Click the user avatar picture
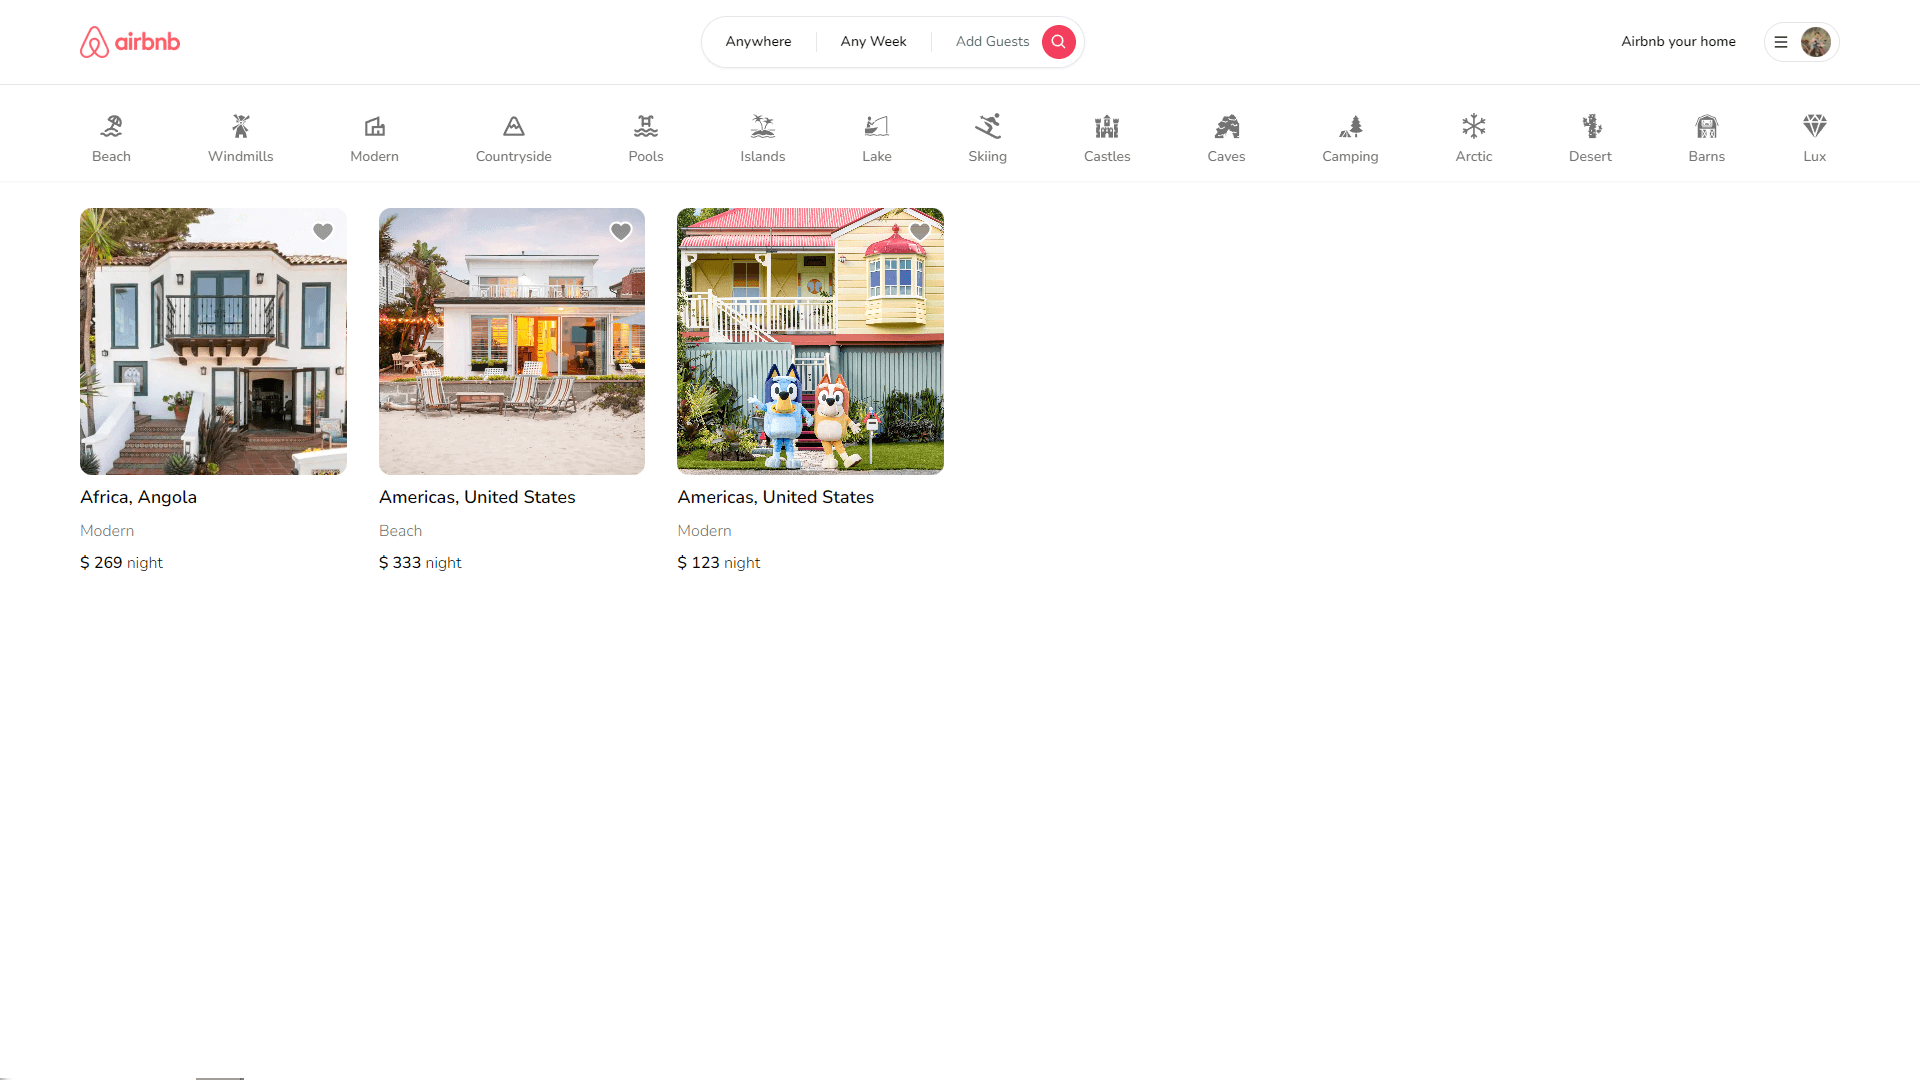 pos(1816,42)
